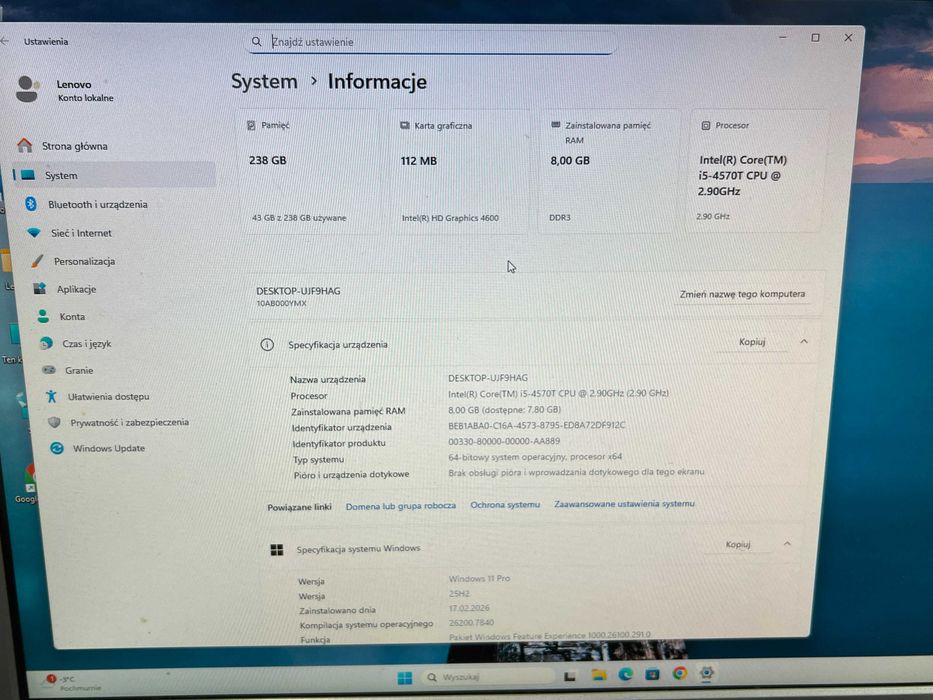Collapse the Specyfikacja urządzenia section

pyautogui.click(x=804, y=342)
